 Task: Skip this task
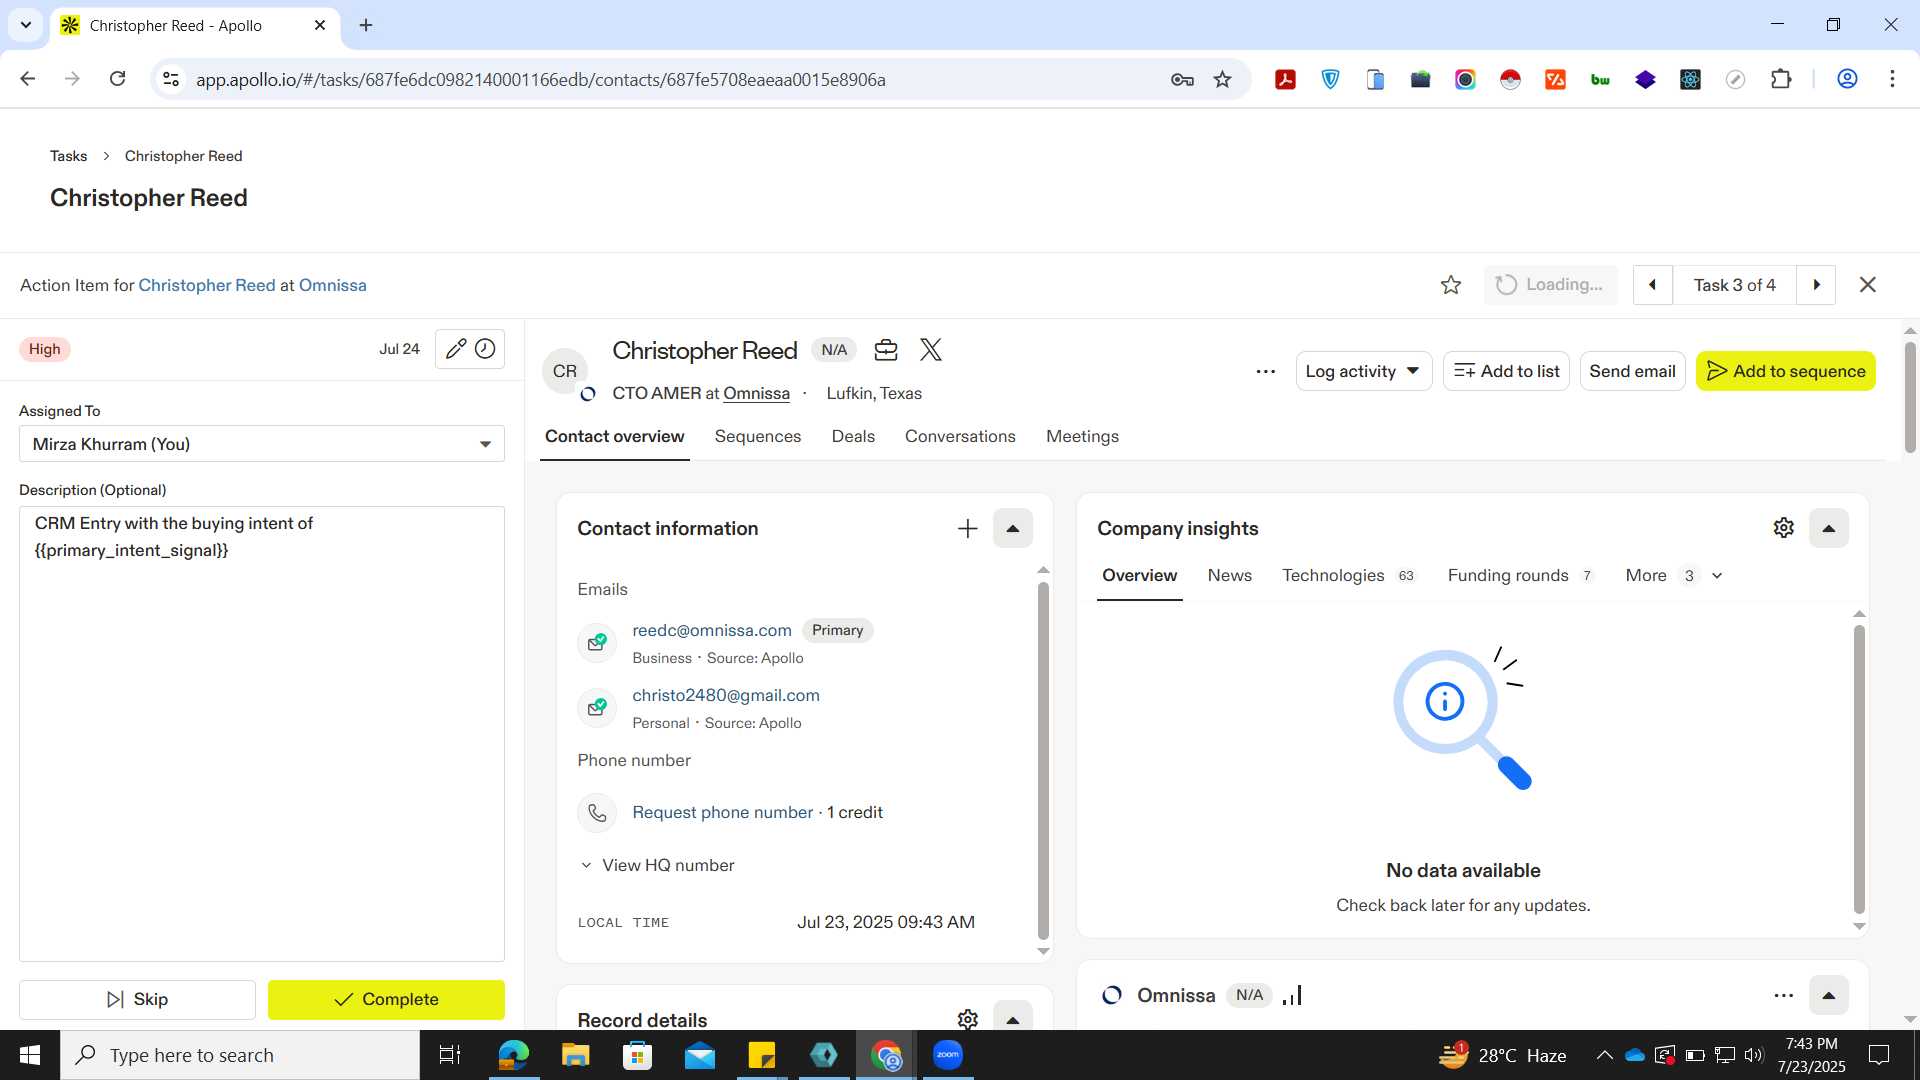(x=137, y=1000)
